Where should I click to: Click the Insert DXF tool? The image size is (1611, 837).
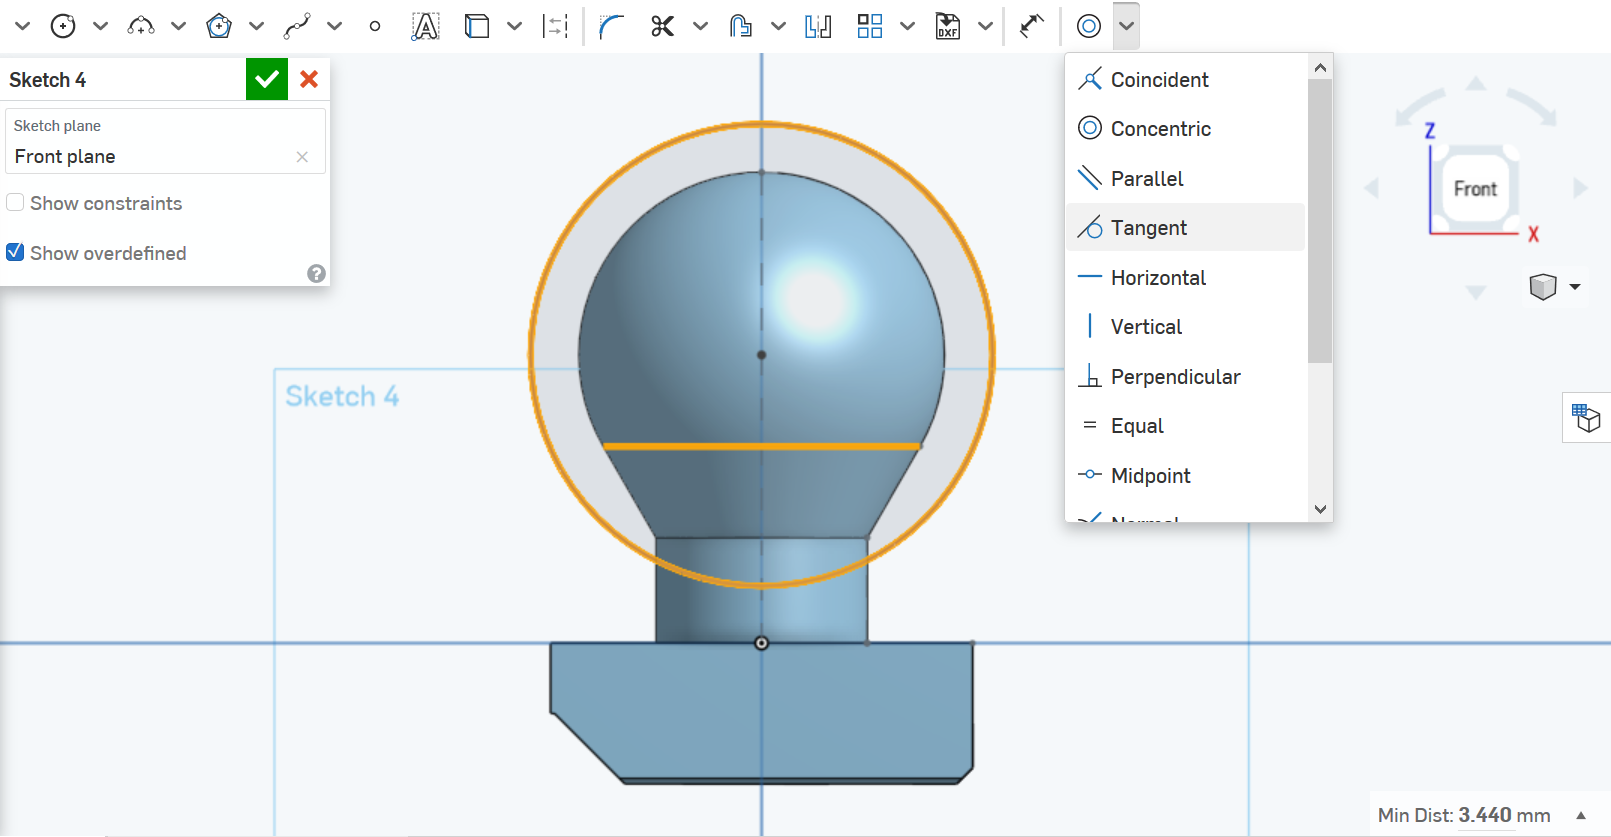948,26
